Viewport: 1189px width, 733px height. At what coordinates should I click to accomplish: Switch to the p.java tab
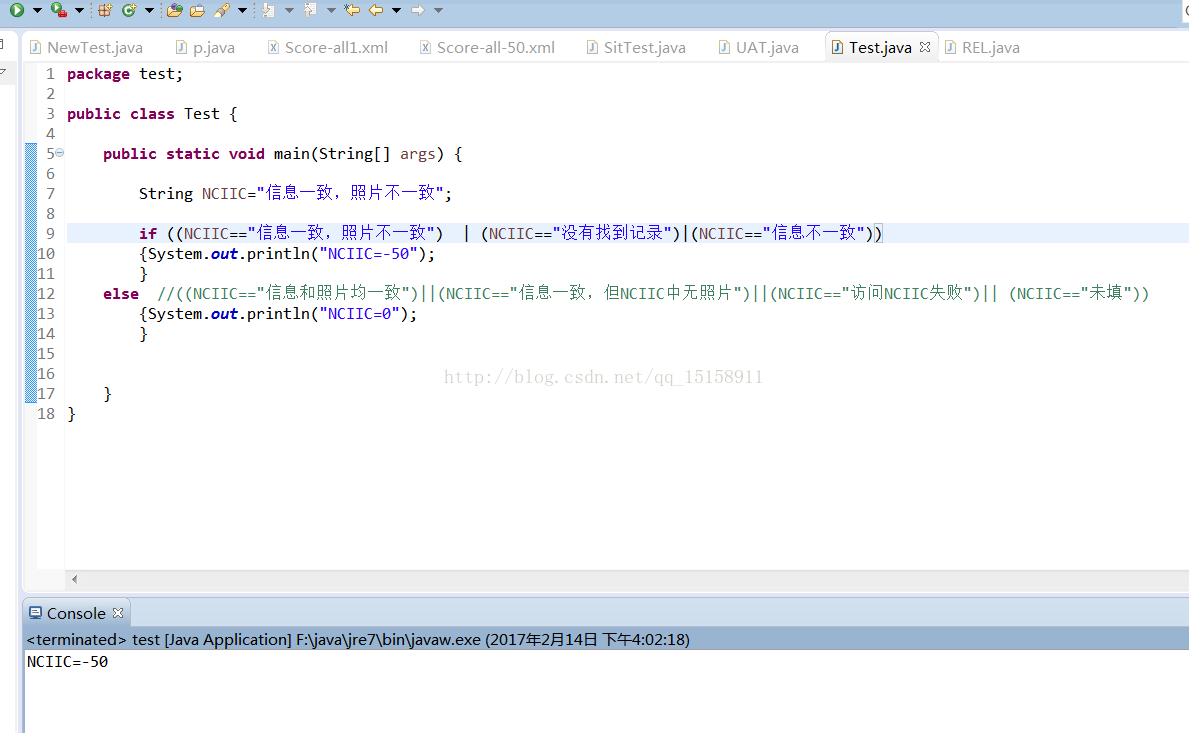click(205, 48)
